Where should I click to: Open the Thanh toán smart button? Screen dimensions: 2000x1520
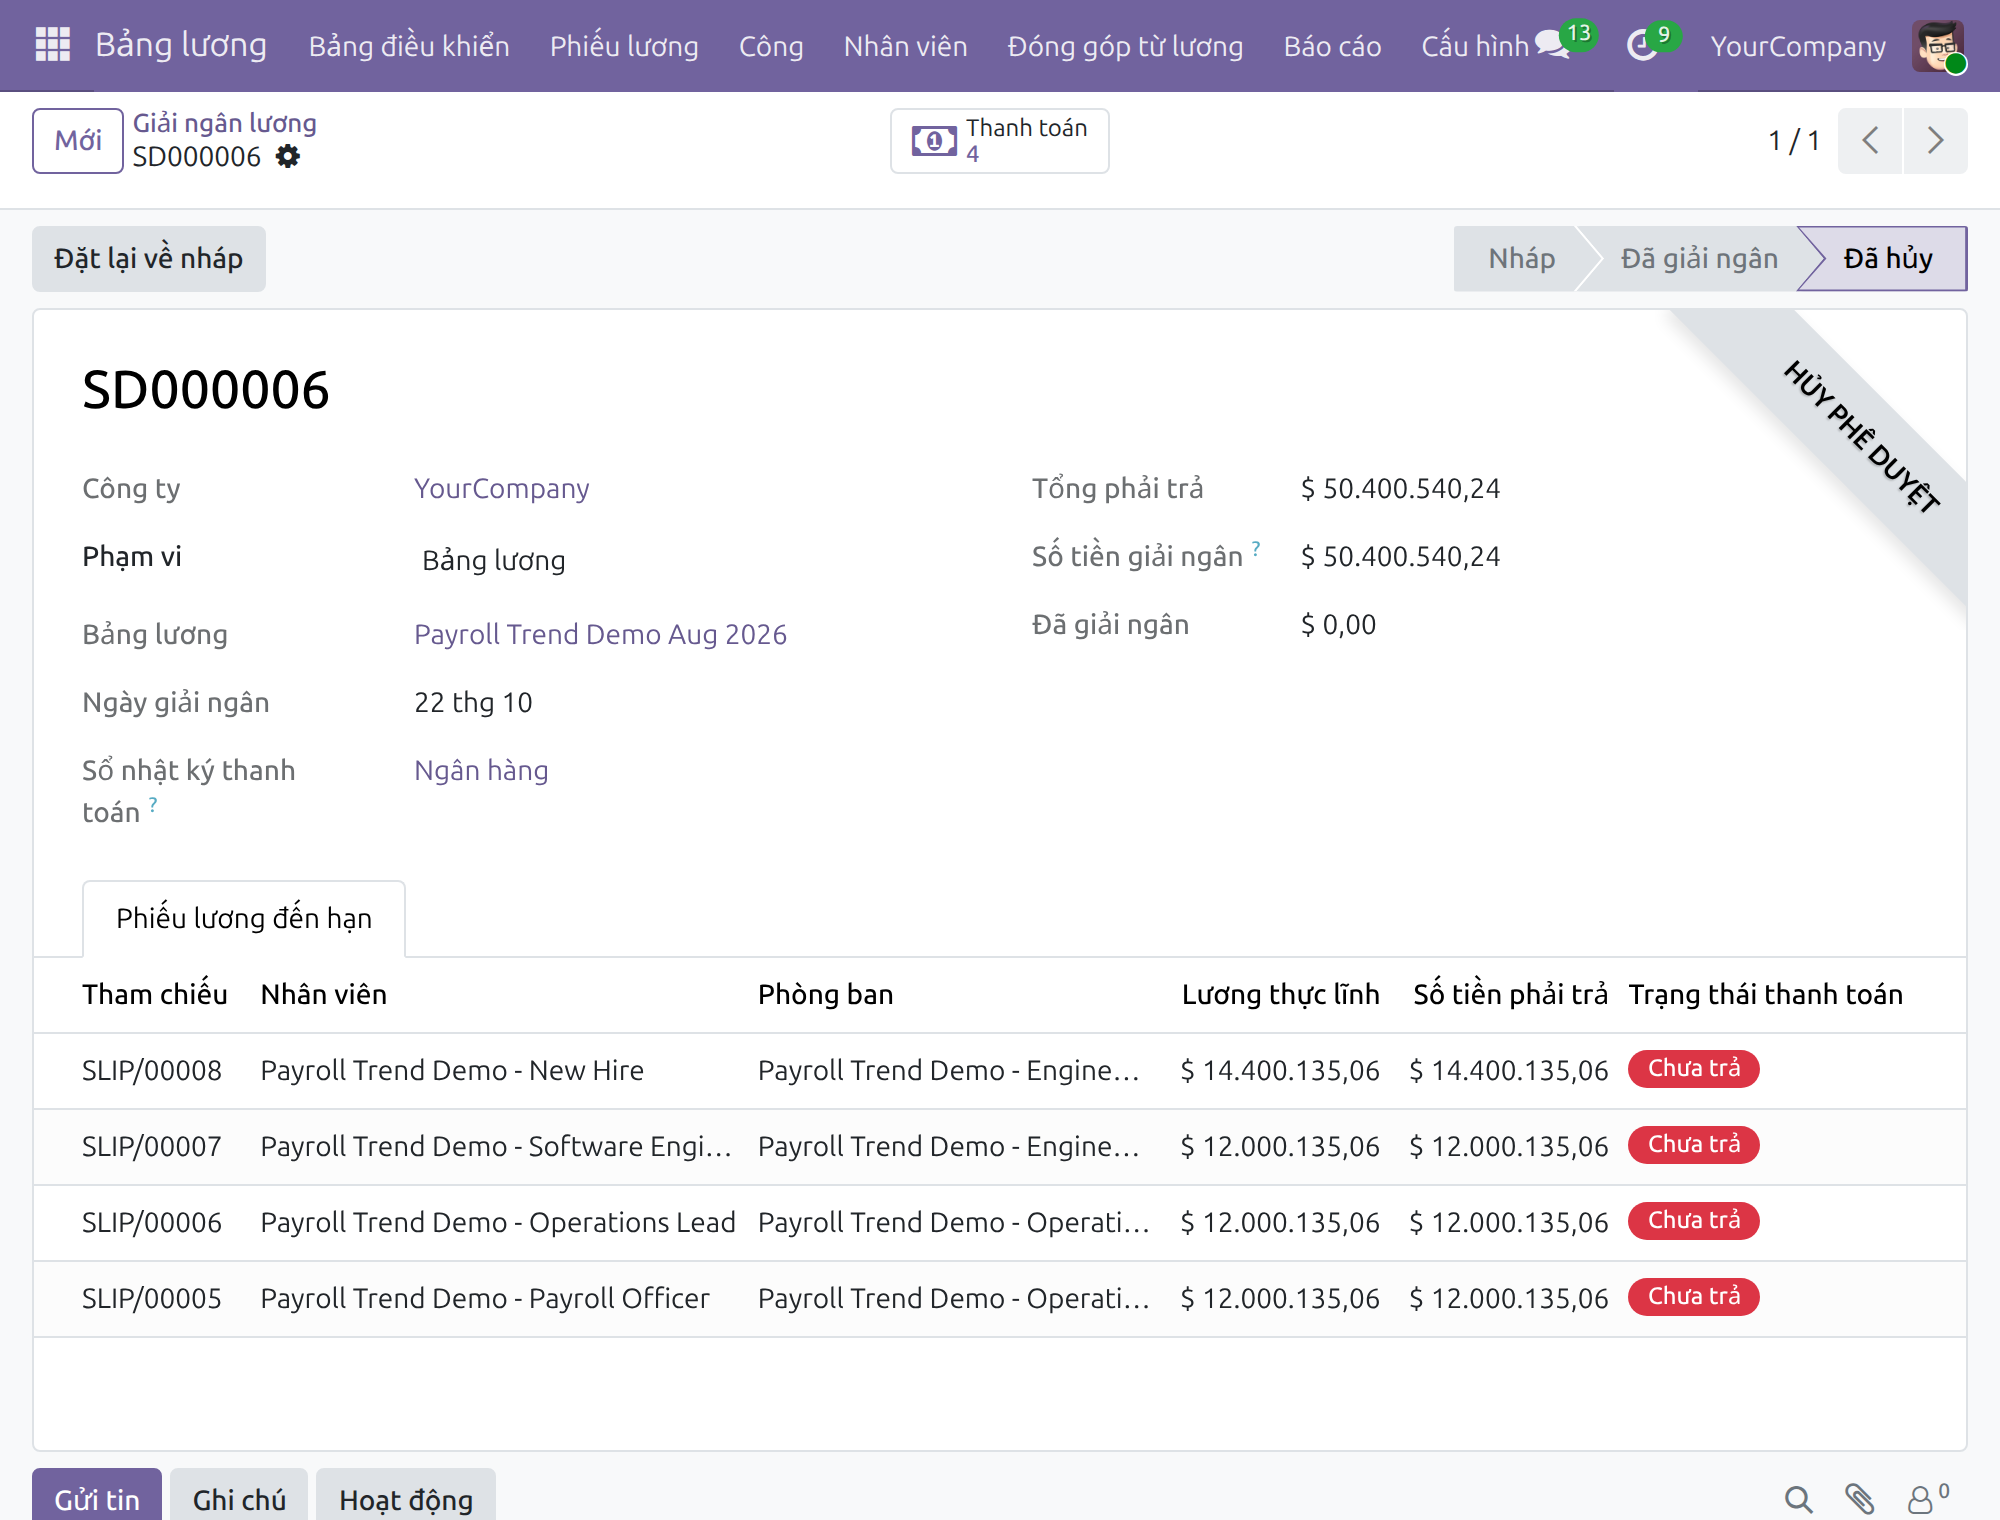coord(999,140)
